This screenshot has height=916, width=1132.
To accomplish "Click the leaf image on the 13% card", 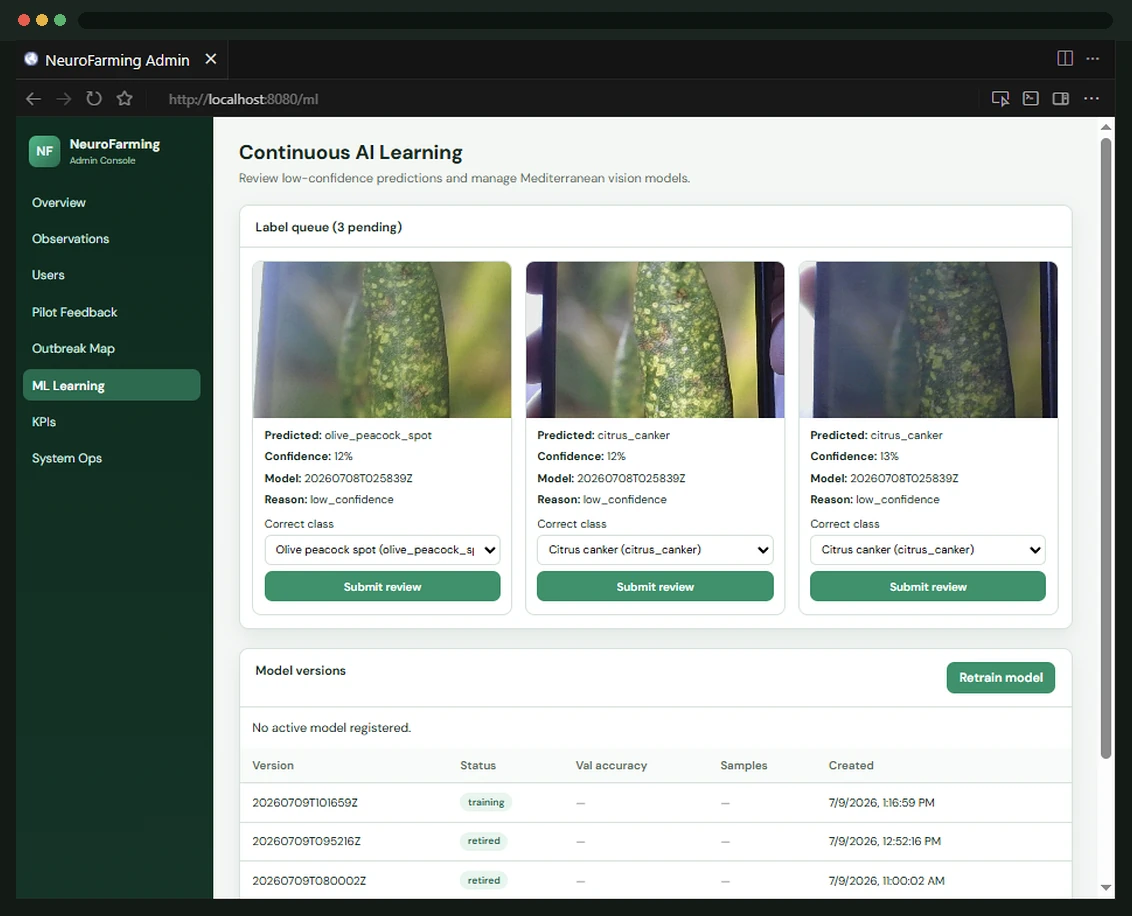I will click(928, 340).
